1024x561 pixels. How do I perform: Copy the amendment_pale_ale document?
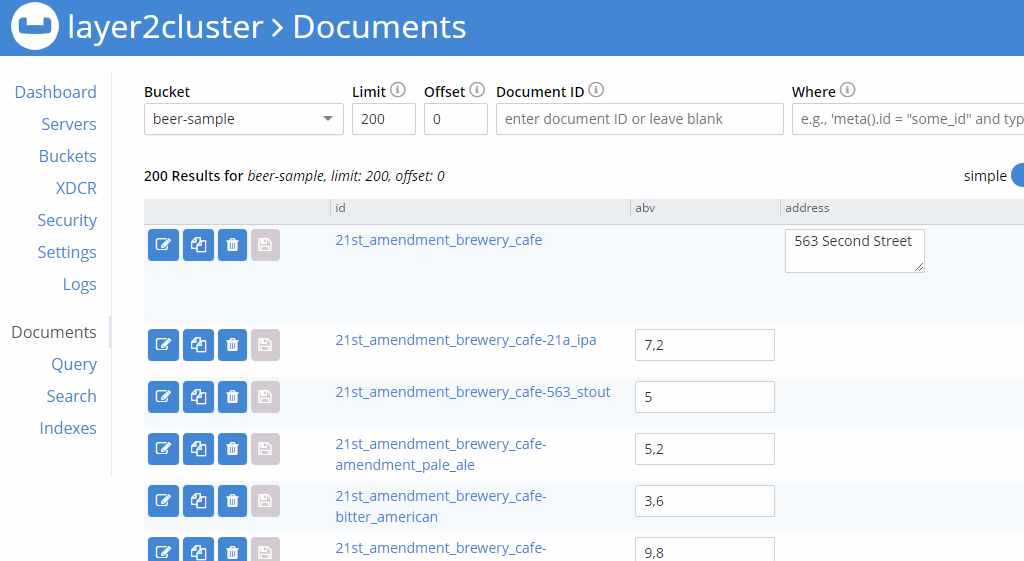click(198, 449)
